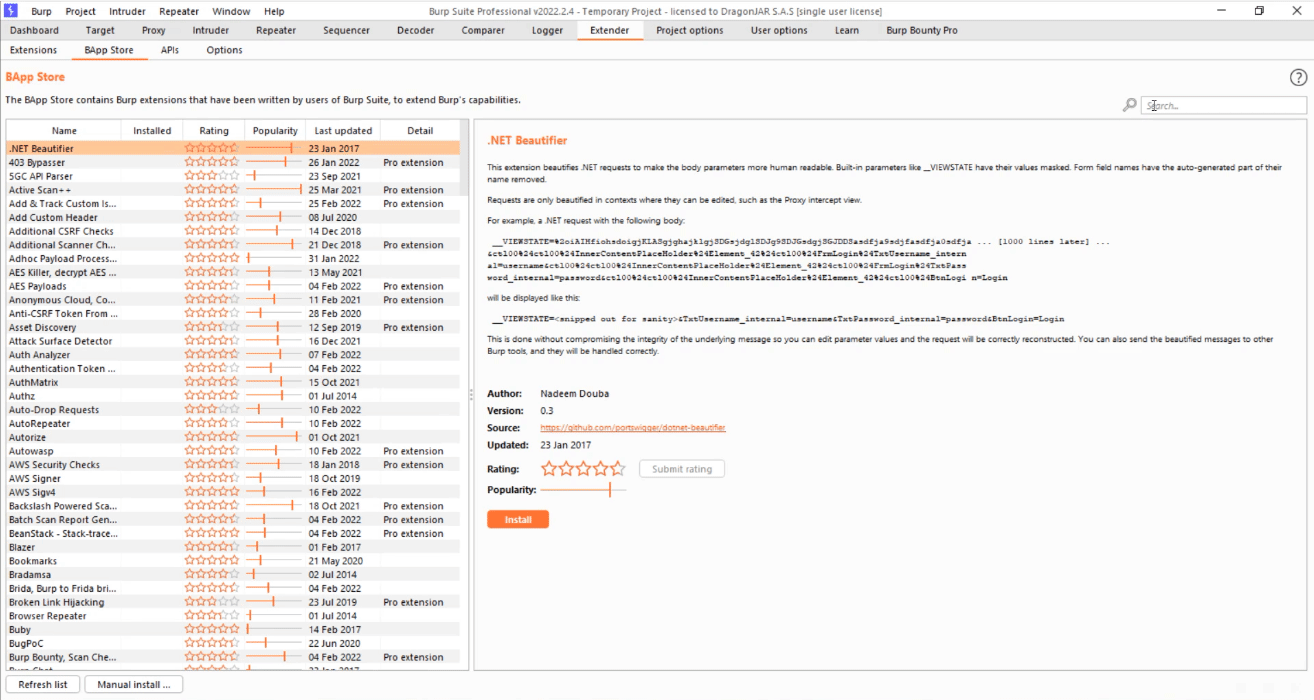
Task: Click the Manual install button
Action: (134, 685)
